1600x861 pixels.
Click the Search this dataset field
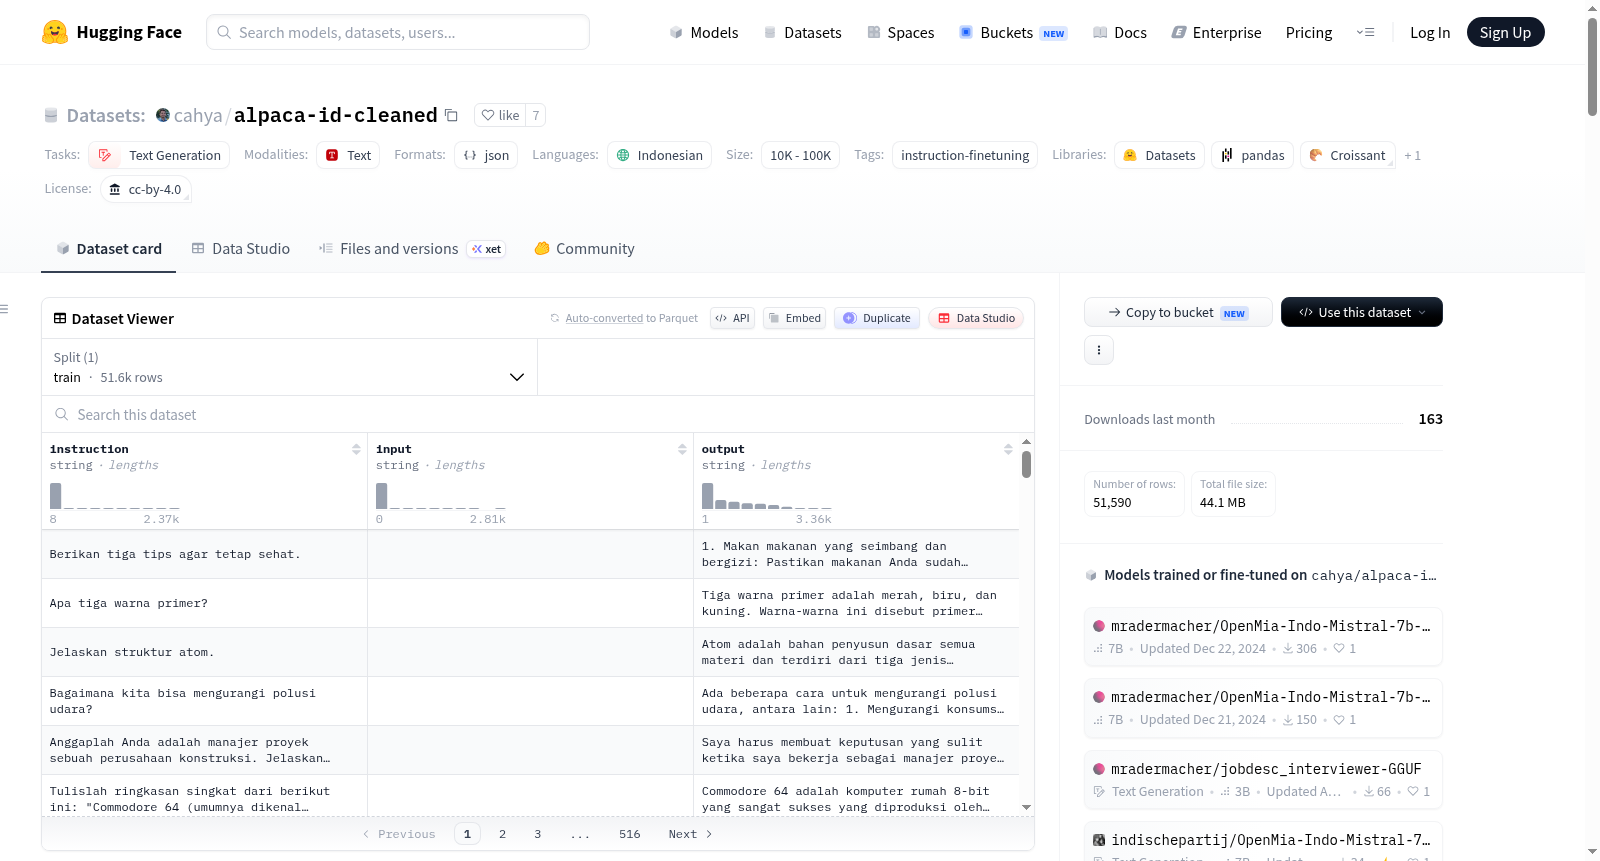(x=538, y=414)
